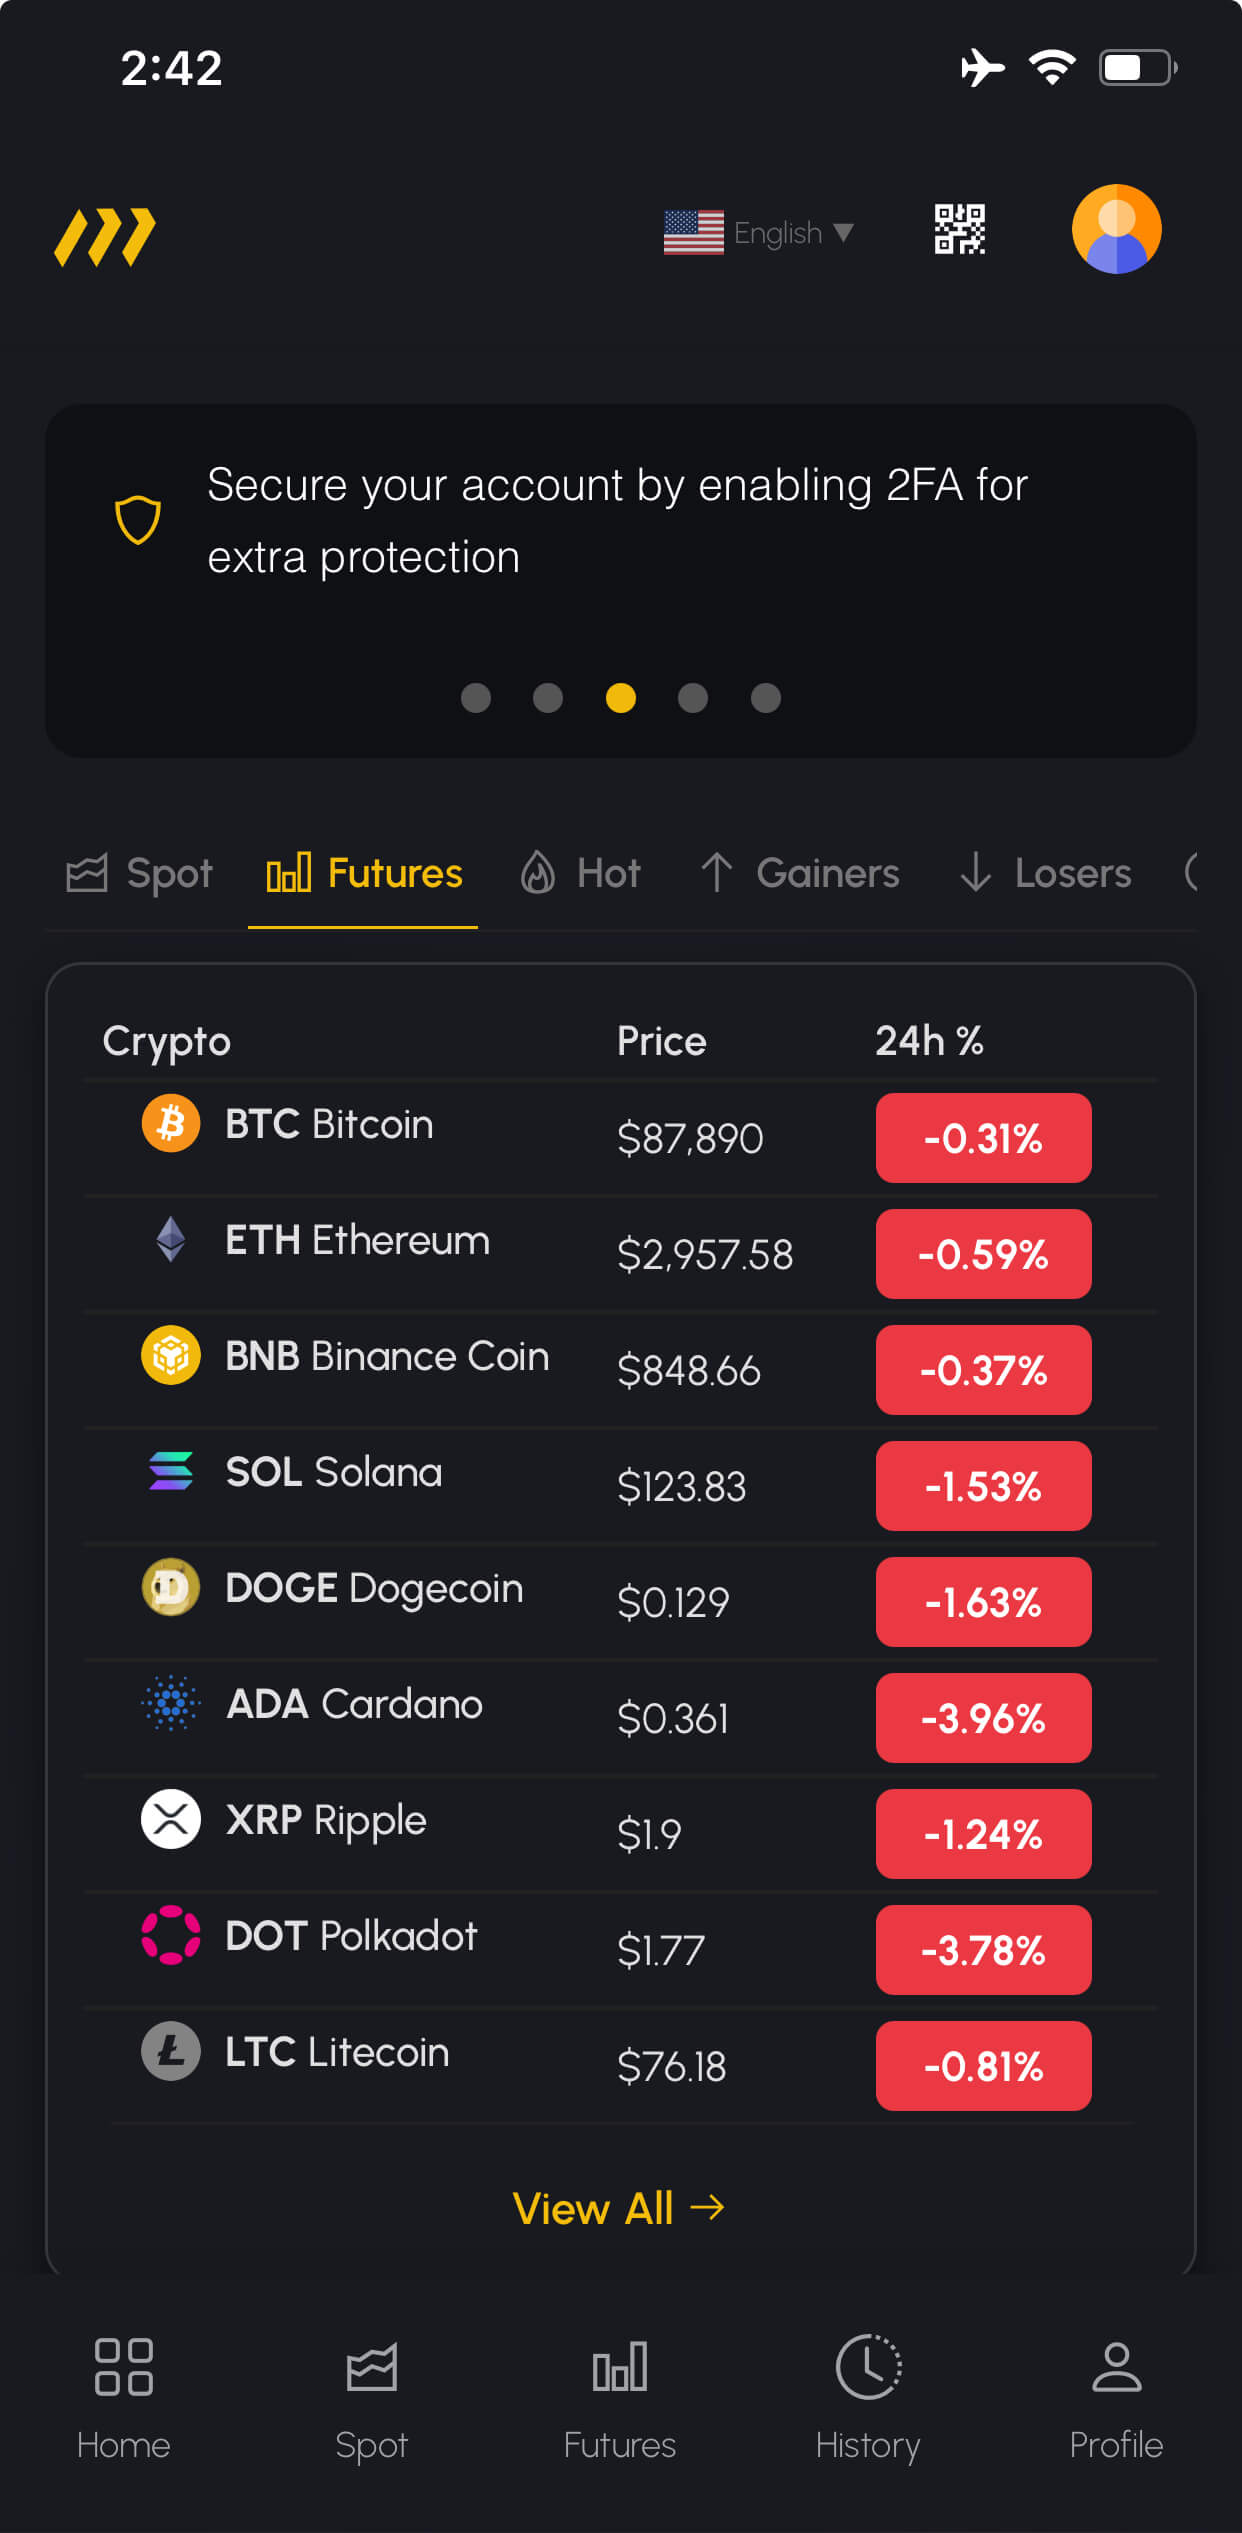Image resolution: width=1242 pixels, height=2533 pixels.
Task: Open History from the bottom navigation
Action: click(x=868, y=2397)
